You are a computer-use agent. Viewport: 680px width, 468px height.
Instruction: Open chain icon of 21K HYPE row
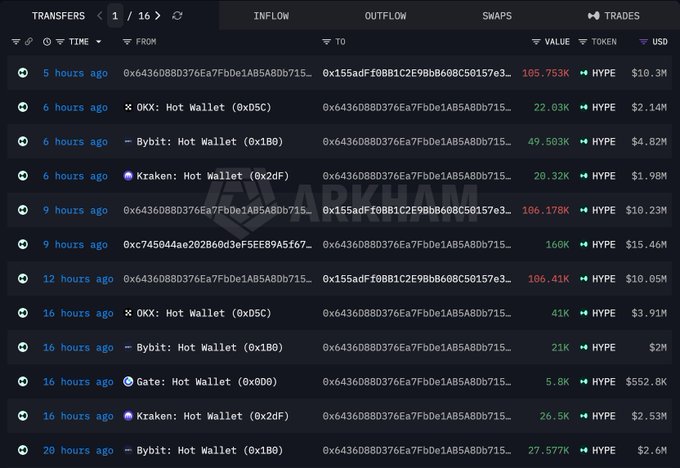[23, 347]
